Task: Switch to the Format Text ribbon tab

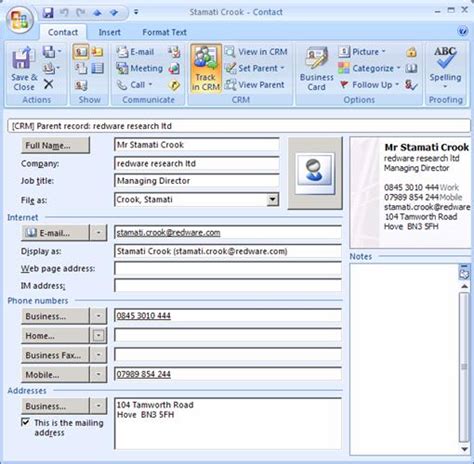Action: [x=164, y=32]
